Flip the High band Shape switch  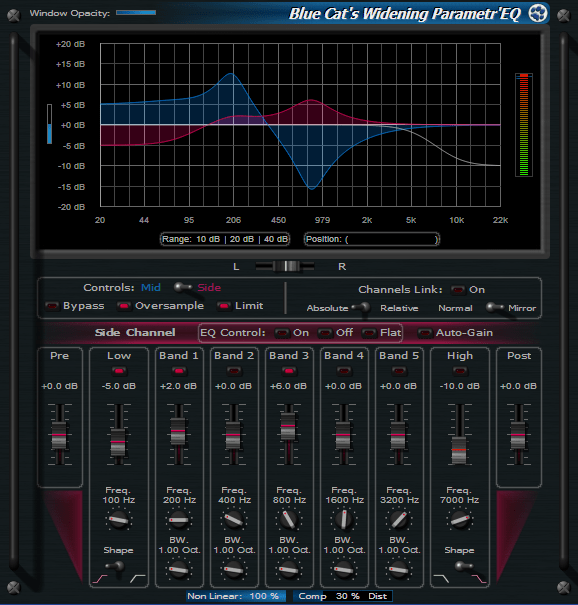(463, 566)
